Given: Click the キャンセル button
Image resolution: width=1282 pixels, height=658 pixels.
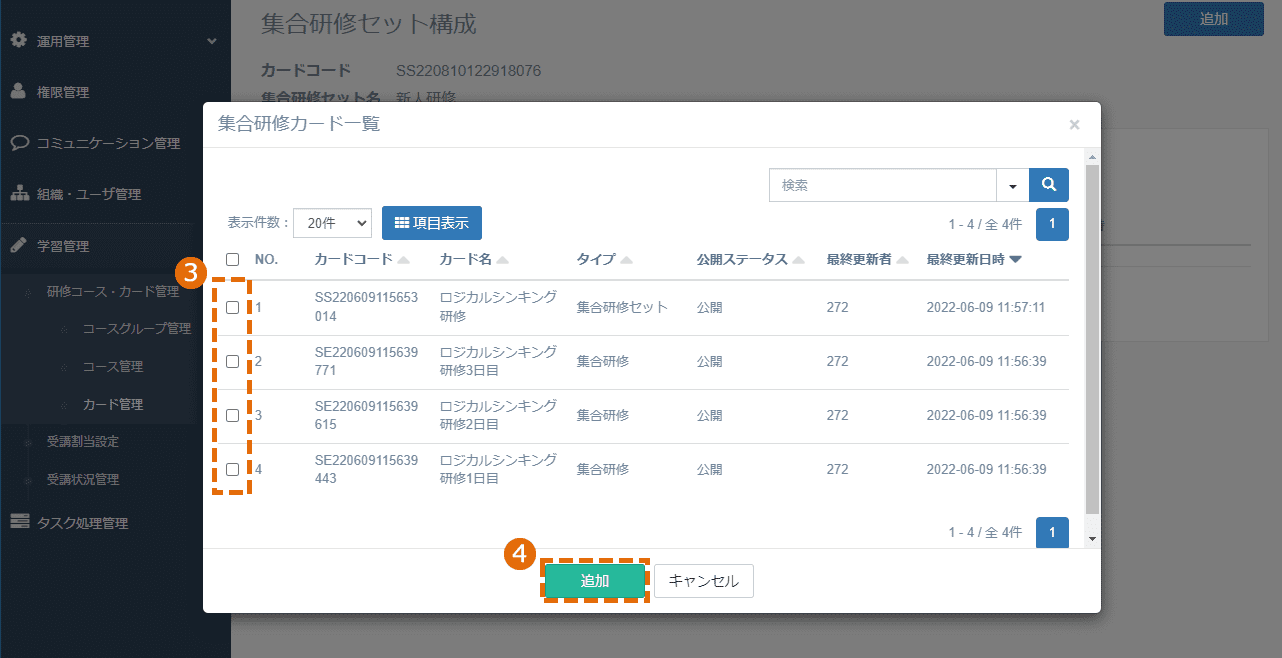Looking at the screenshot, I should [x=703, y=581].
